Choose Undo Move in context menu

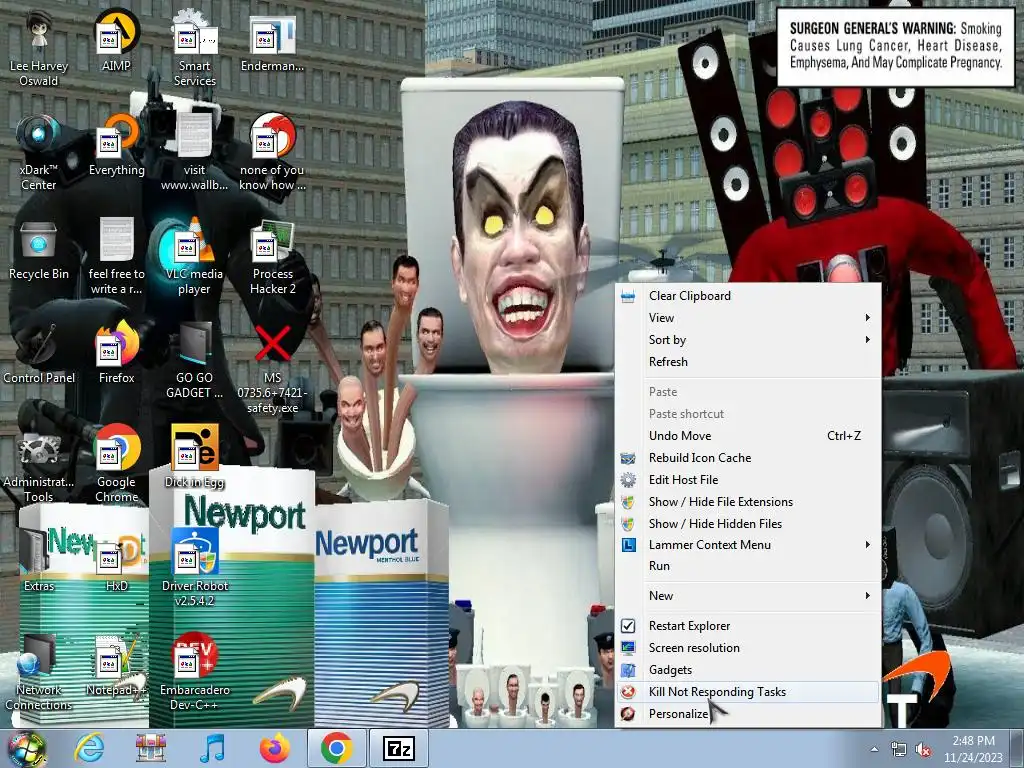(x=748, y=436)
